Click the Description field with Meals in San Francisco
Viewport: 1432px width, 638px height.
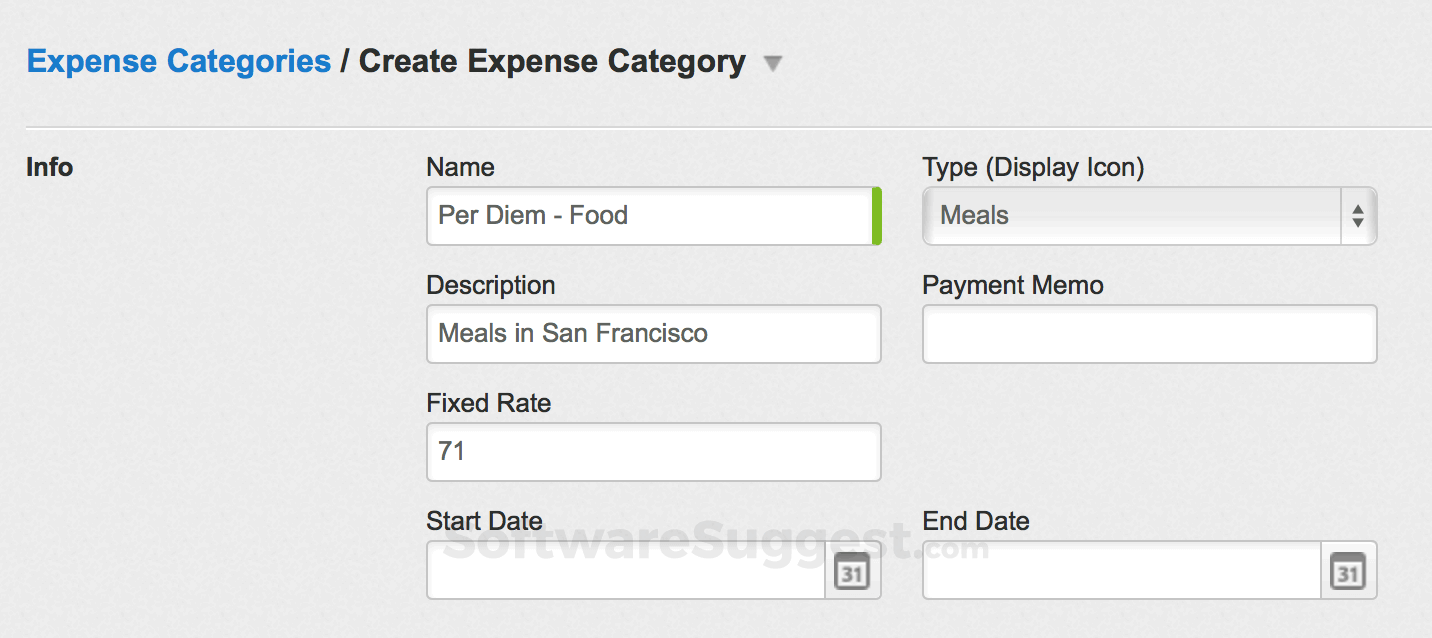click(653, 334)
